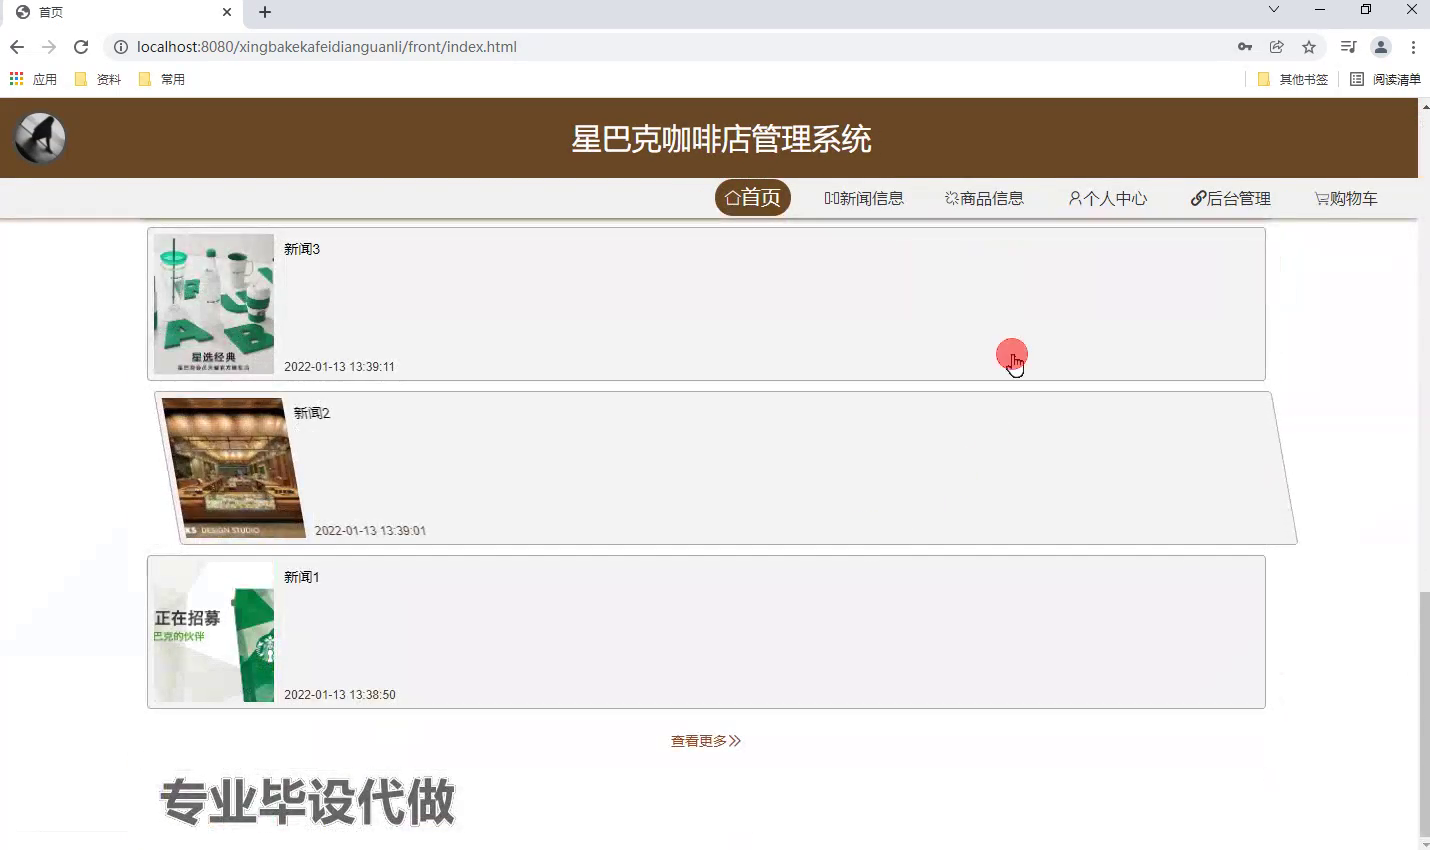Open the 新闻1 thumbnail image

(x=214, y=632)
